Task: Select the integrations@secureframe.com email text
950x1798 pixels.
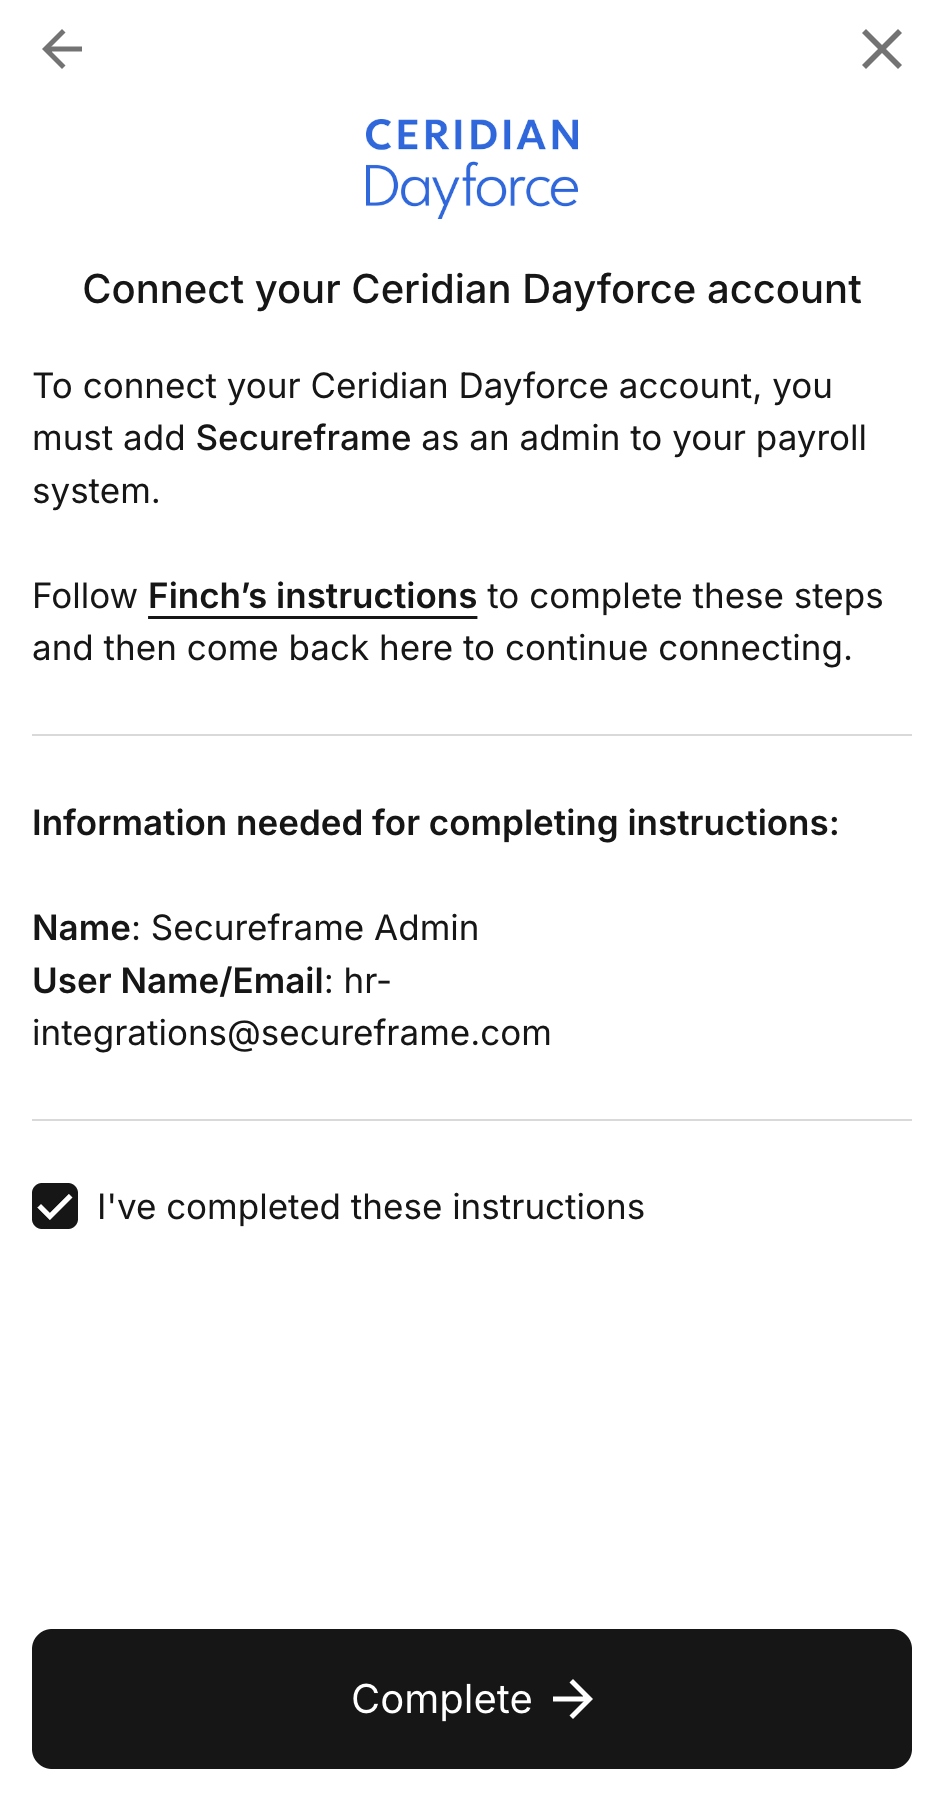Action: tap(292, 1033)
